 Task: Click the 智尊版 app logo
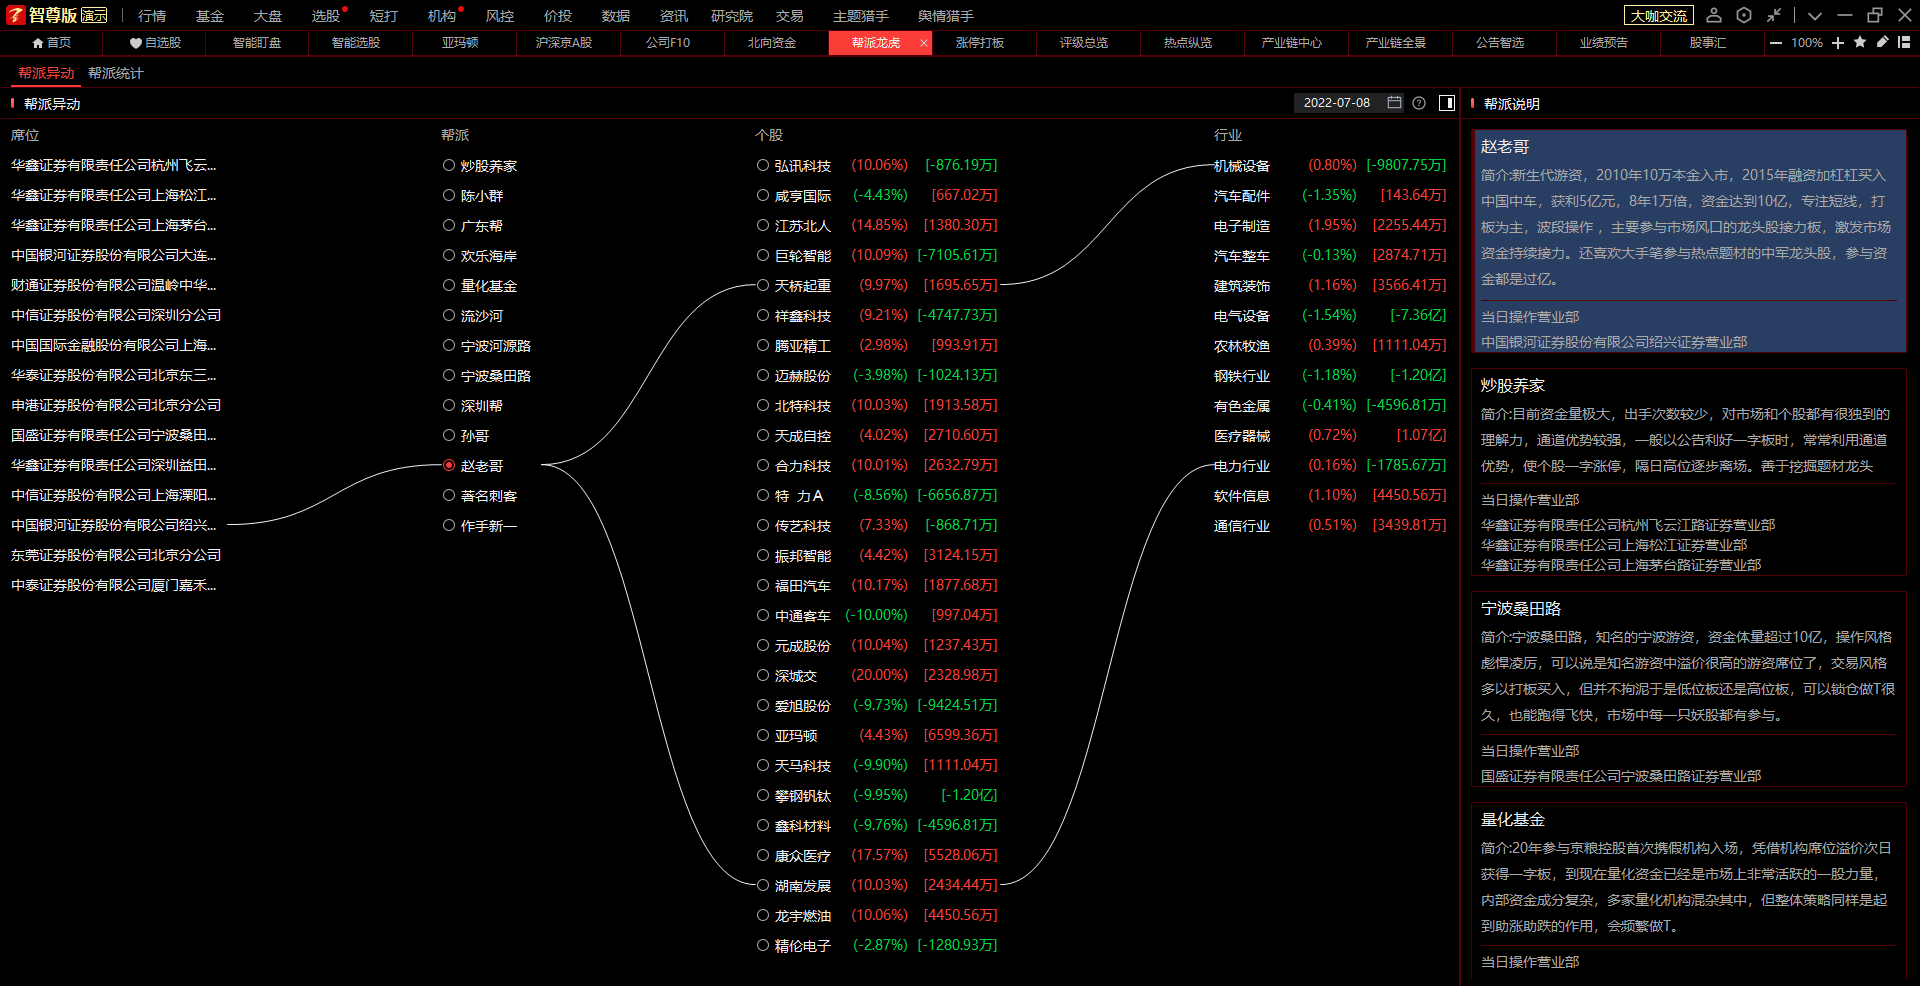pyautogui.click(x=57, y=15)
